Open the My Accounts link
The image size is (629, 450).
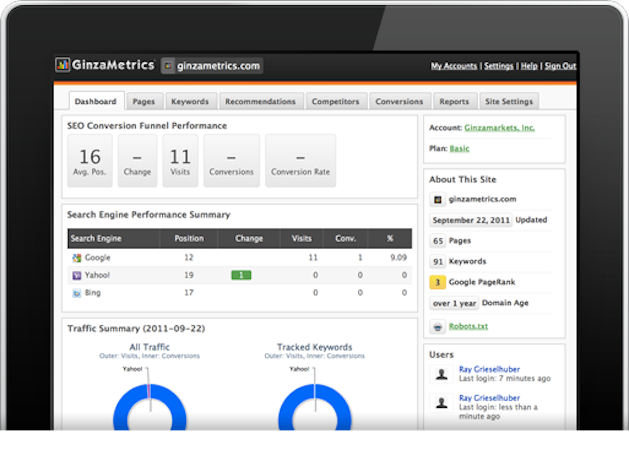click(454, 66)
